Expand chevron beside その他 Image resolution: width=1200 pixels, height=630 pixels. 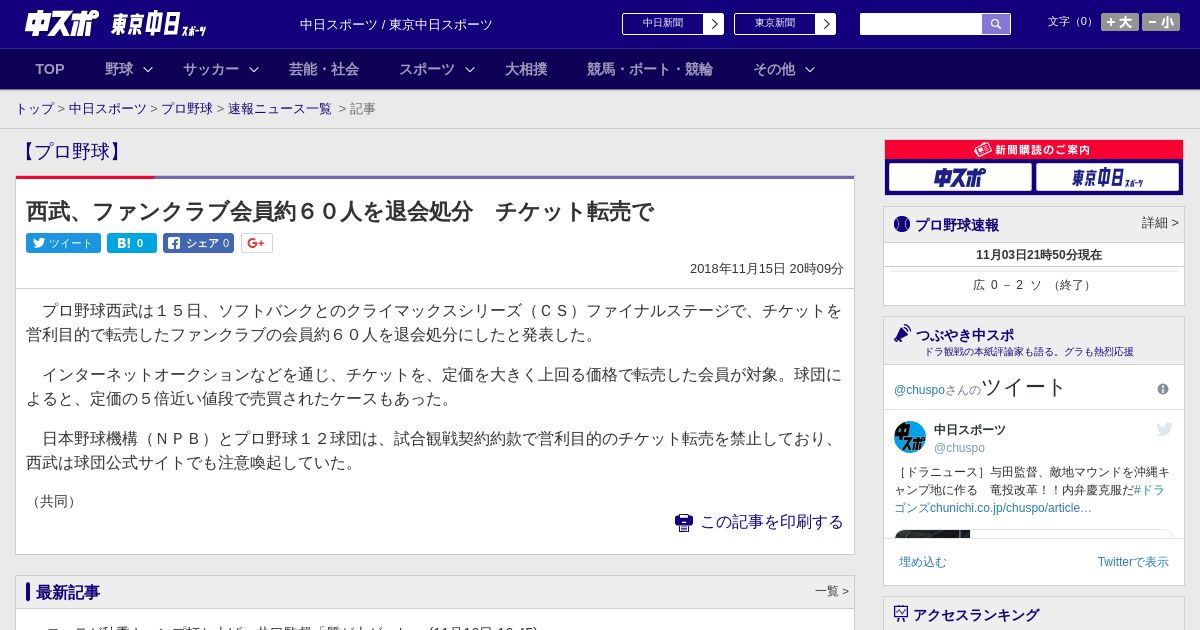pos(810,69)
